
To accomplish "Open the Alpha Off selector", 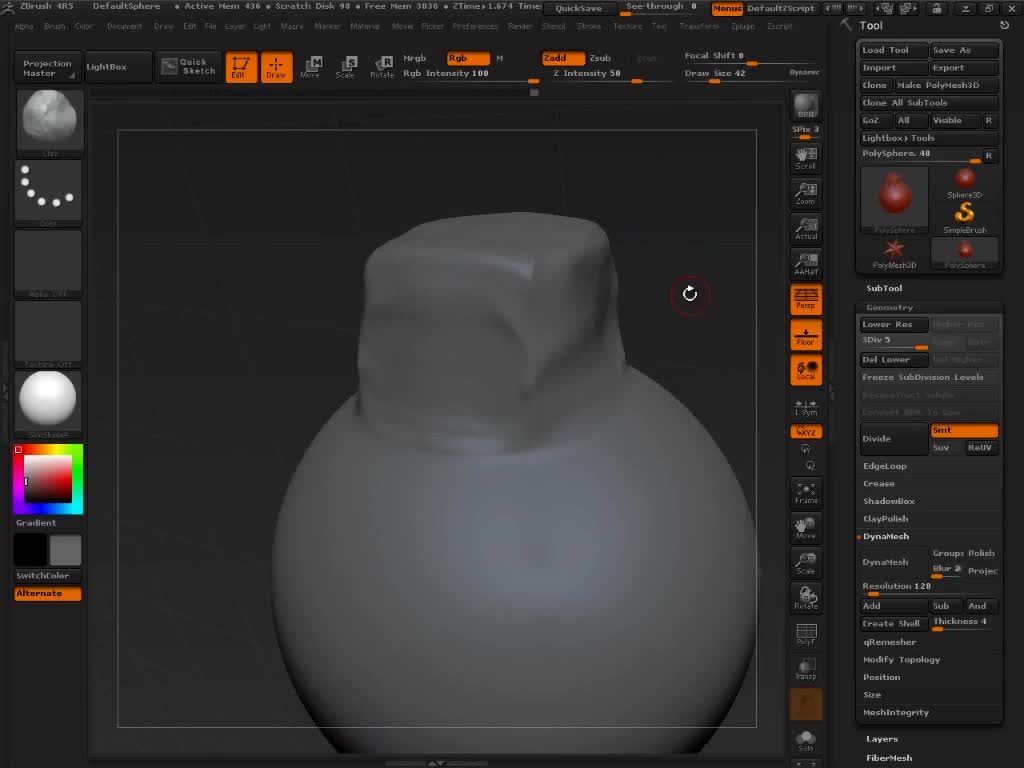I will point(48,264).
